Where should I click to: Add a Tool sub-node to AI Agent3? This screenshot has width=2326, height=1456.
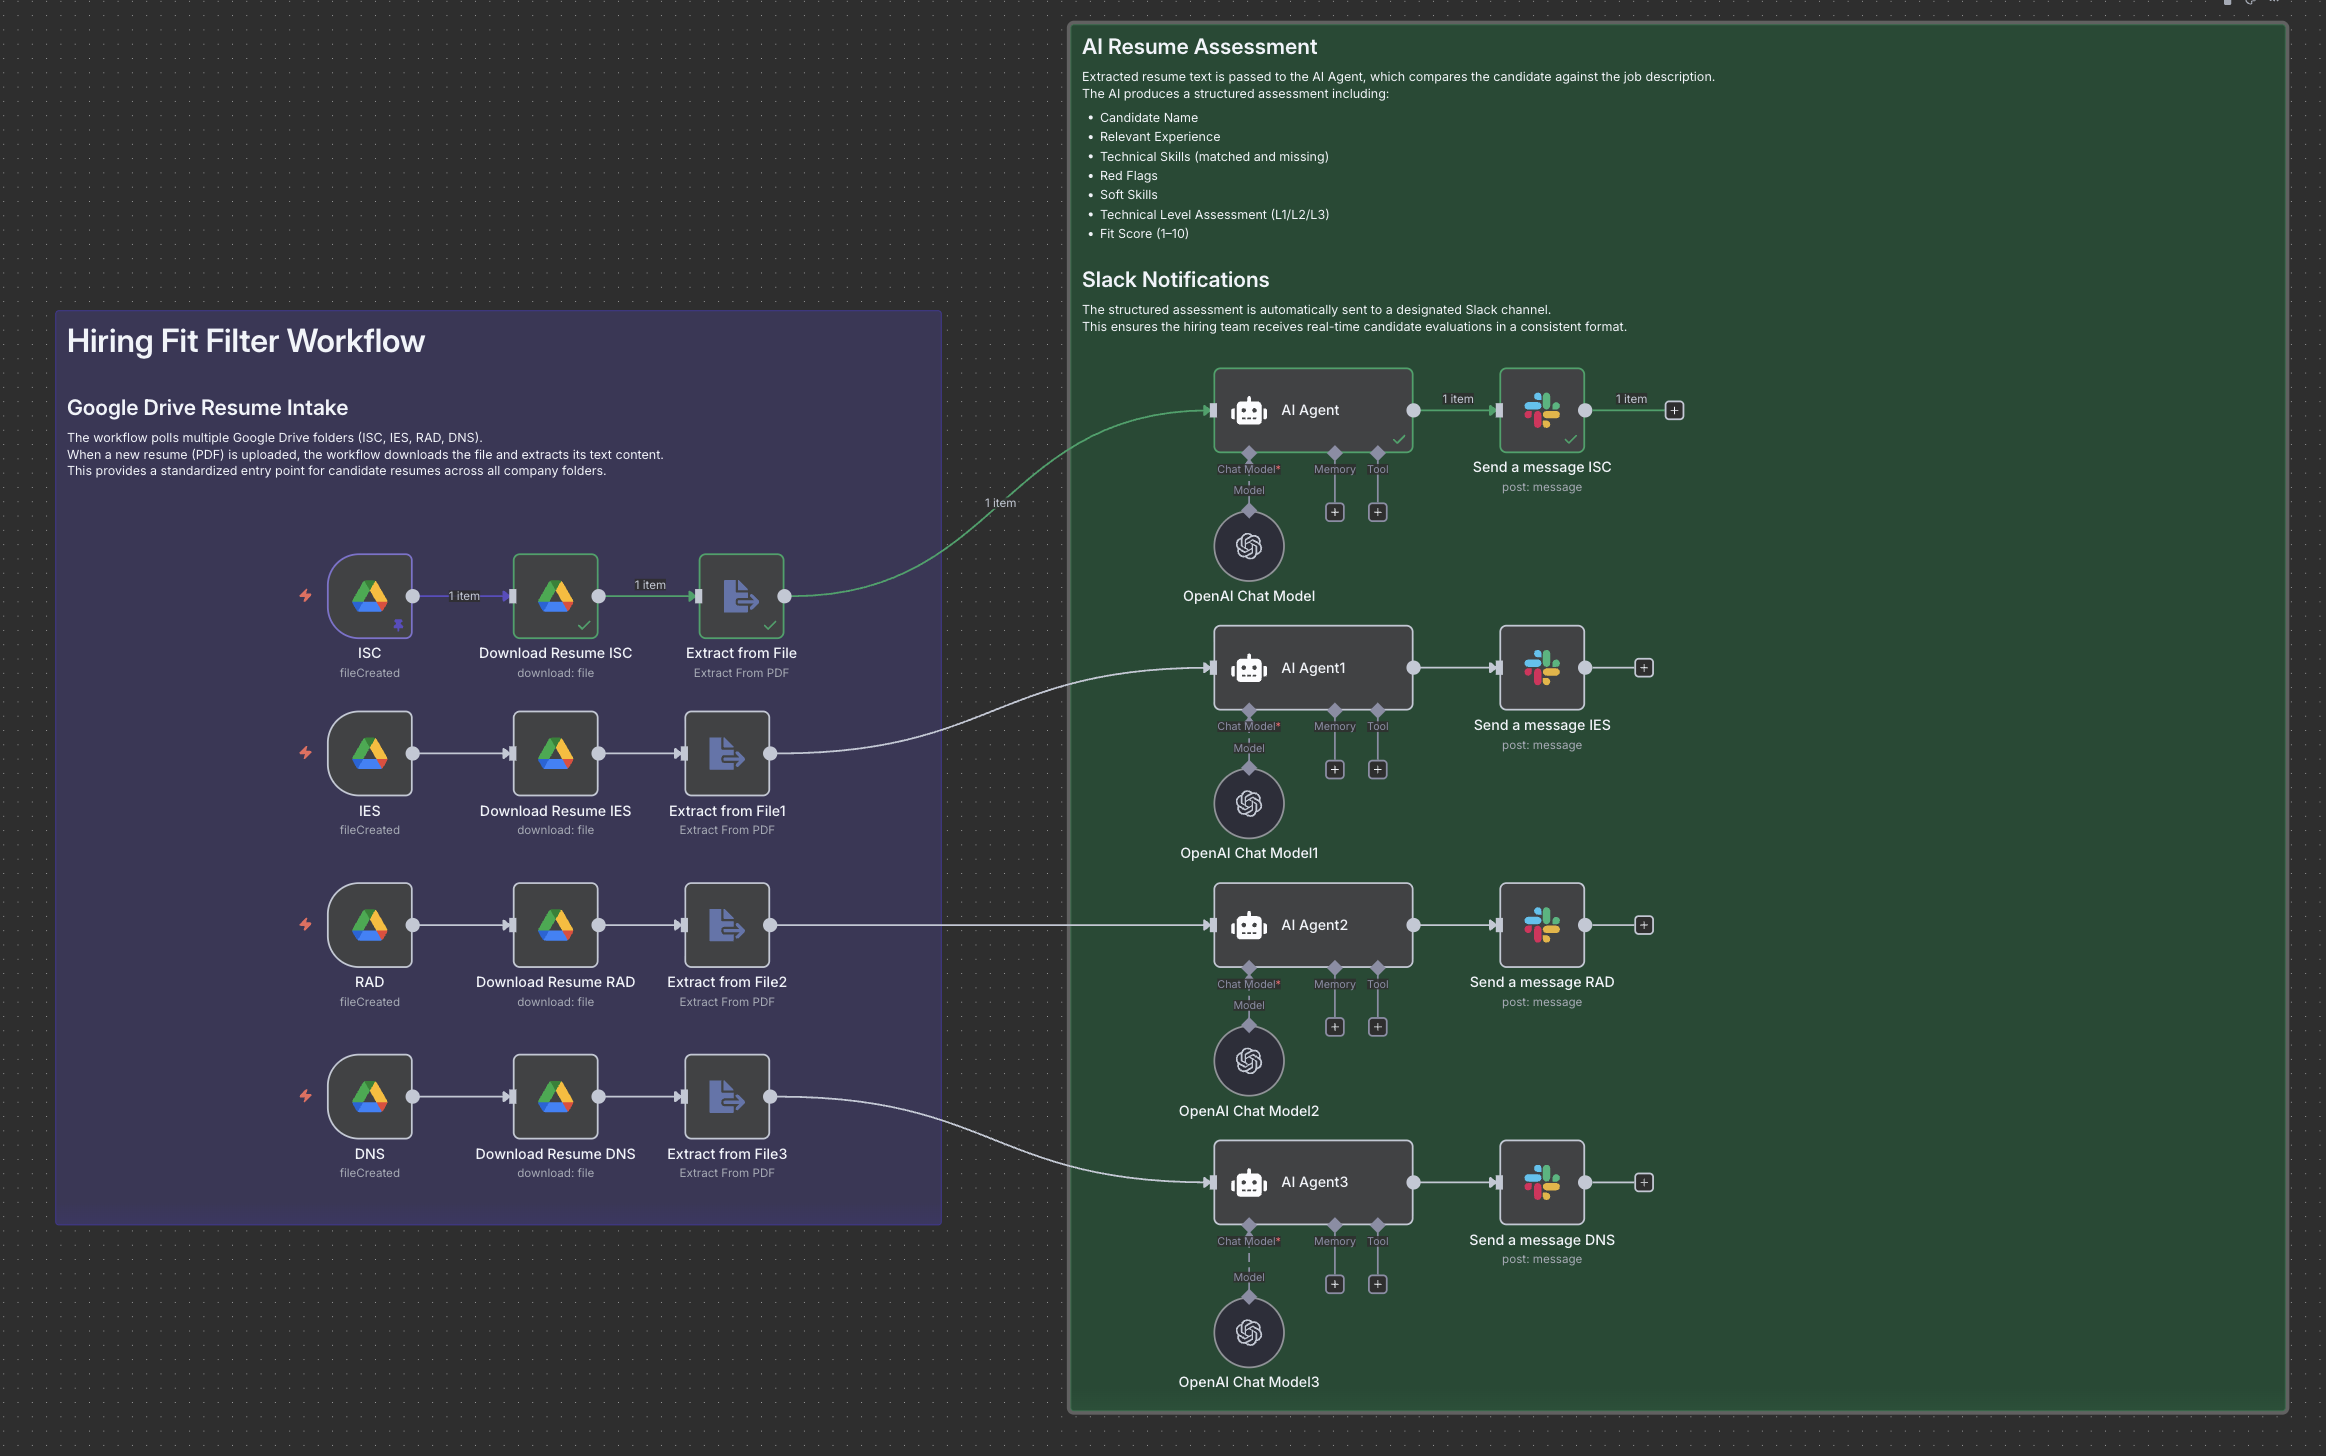point(1378,1284)
